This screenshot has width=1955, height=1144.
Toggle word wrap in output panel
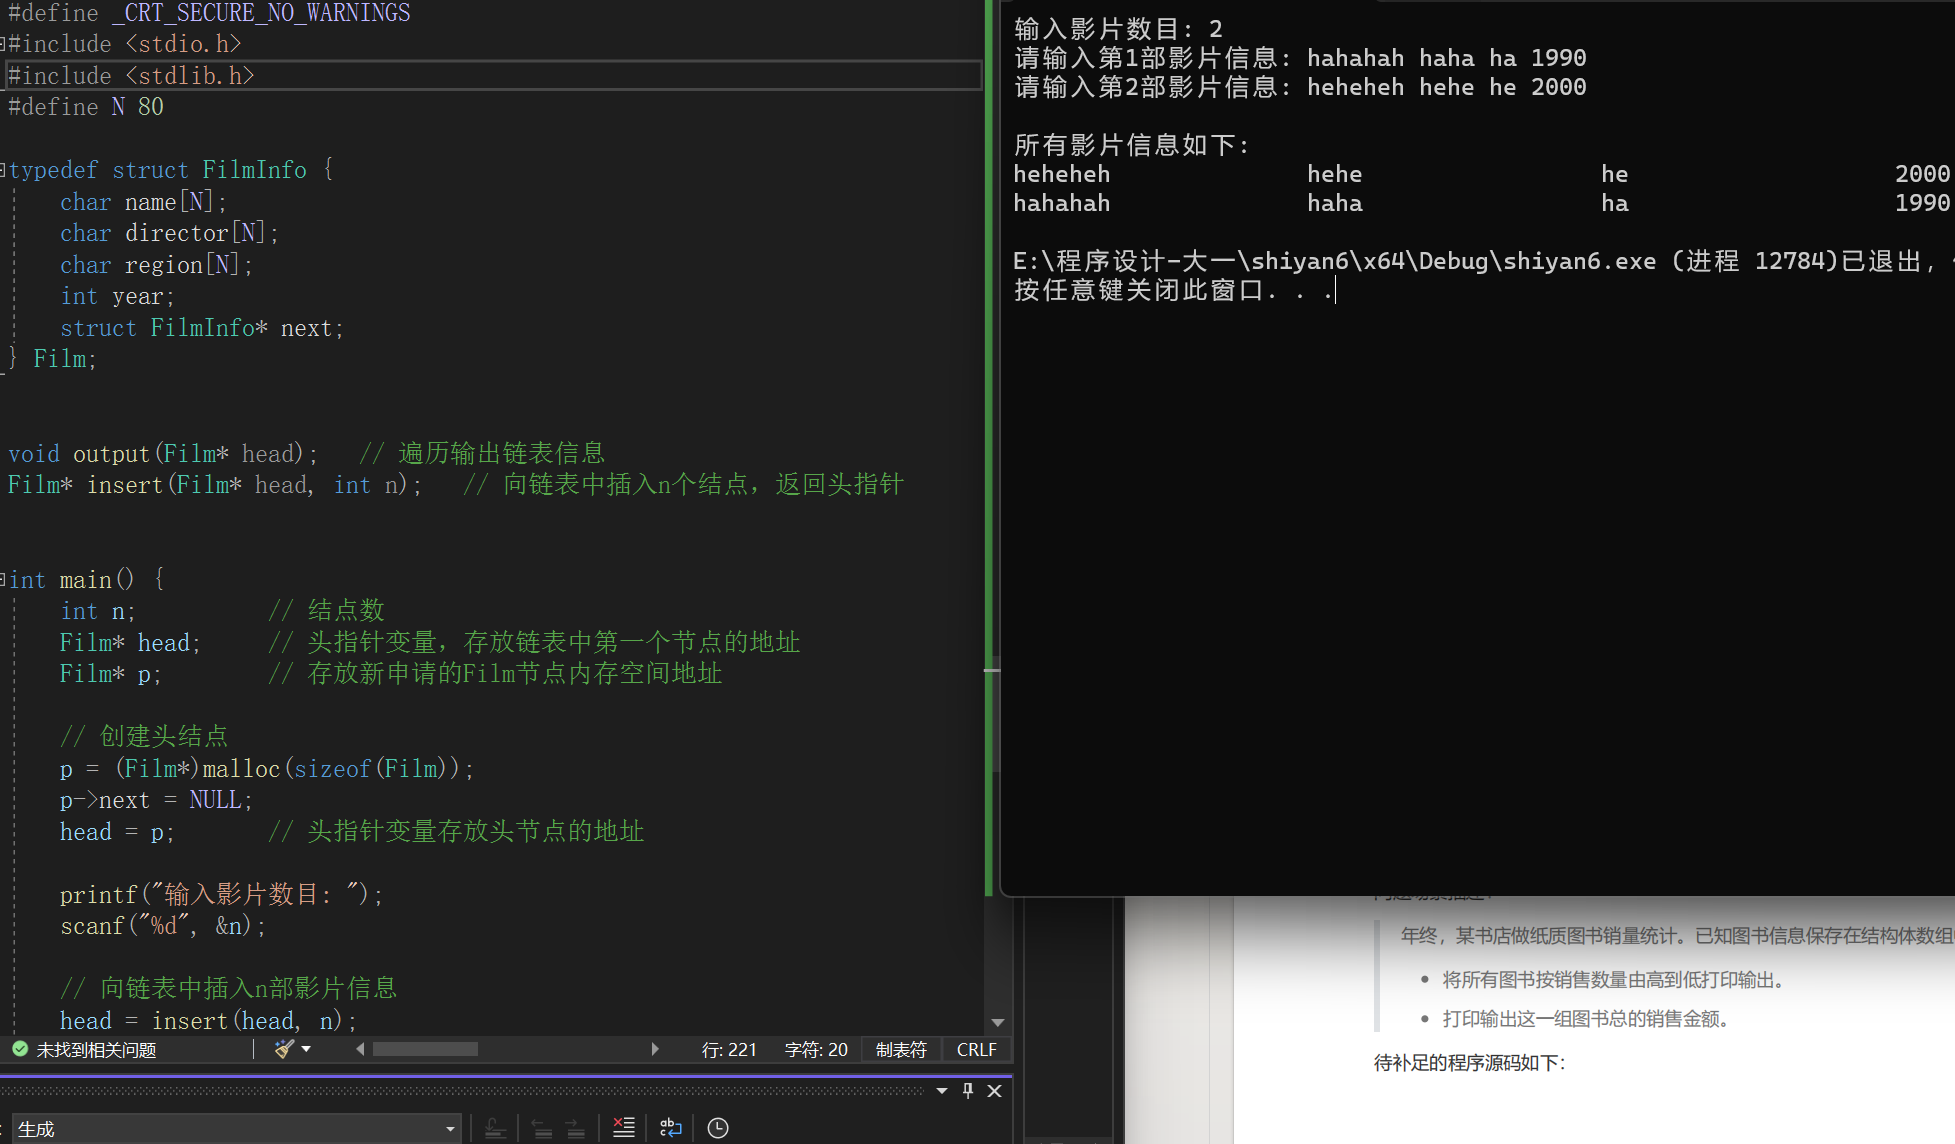click(671, 1128)
